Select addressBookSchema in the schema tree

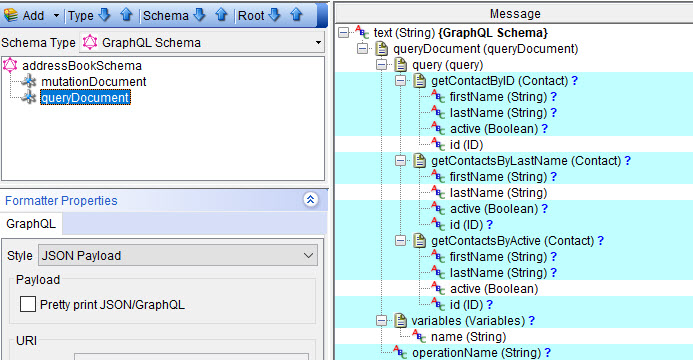(x=82, y=66)
